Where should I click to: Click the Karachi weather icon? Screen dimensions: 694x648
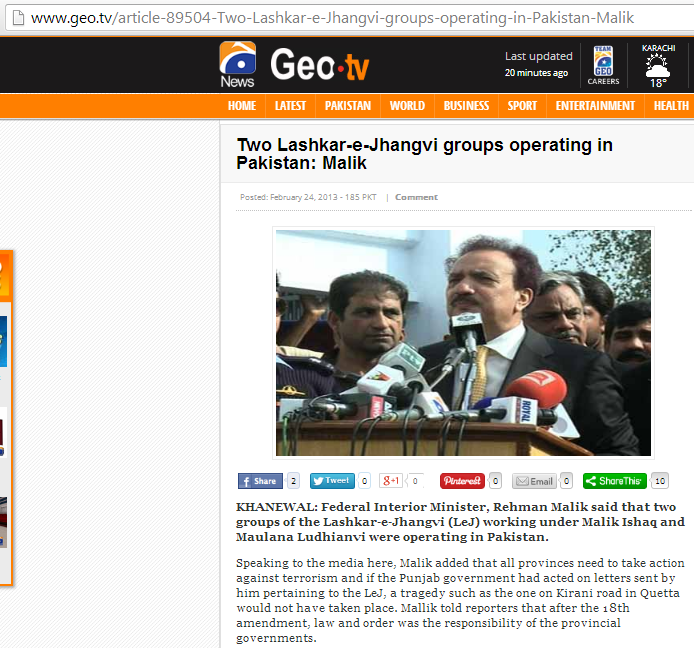tap(658, 67)
